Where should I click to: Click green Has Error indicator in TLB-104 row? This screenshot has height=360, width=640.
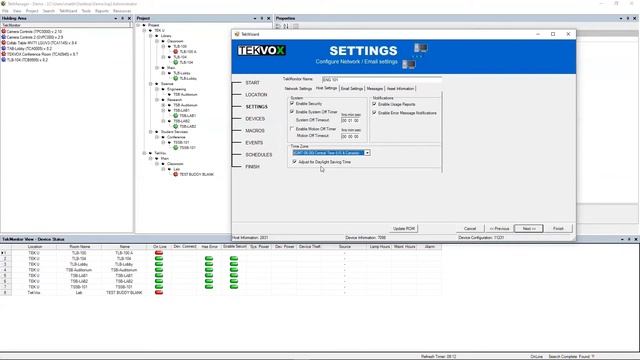tap(209, 259)
